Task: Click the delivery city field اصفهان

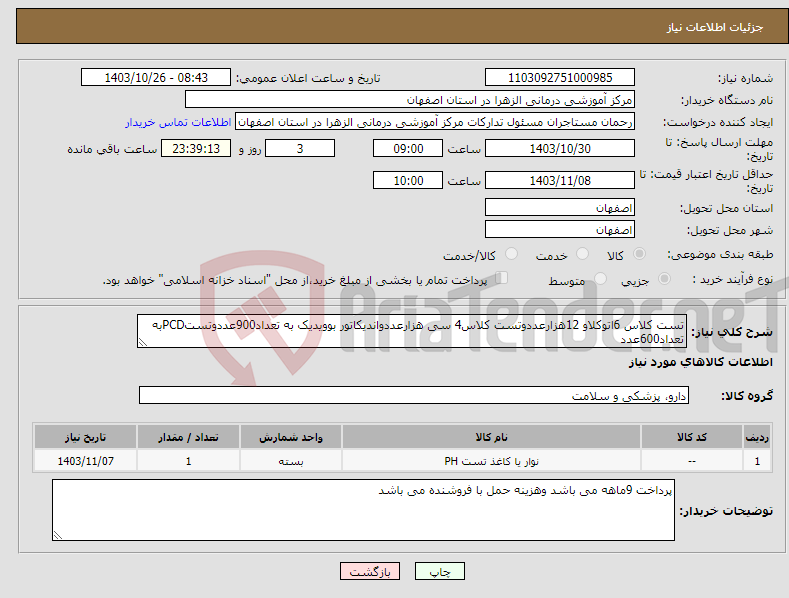Action: pyautogui.click(x=560, y=230)
